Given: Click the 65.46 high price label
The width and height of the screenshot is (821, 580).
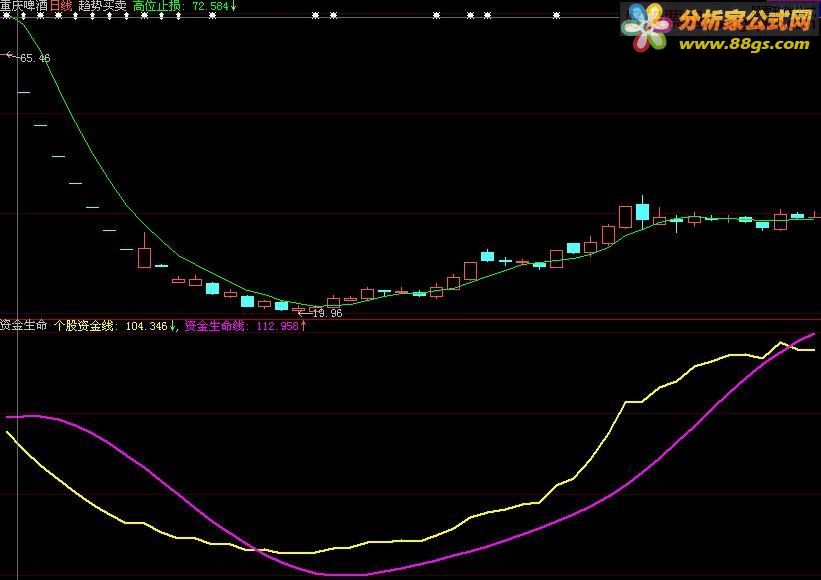Looking at the screenshot, I should tap(35, 58).
